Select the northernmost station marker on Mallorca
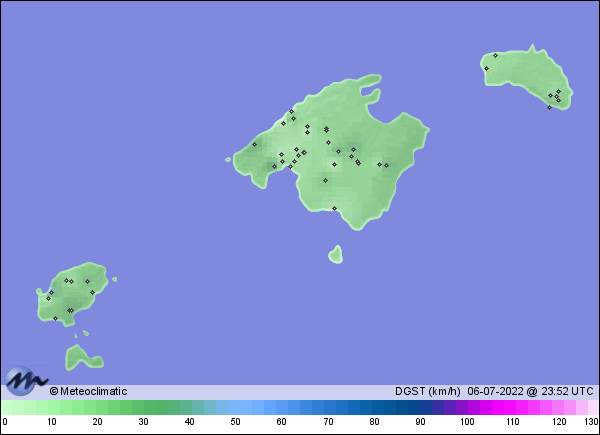This screenshot has height=435, width=600. click(291, 111)
